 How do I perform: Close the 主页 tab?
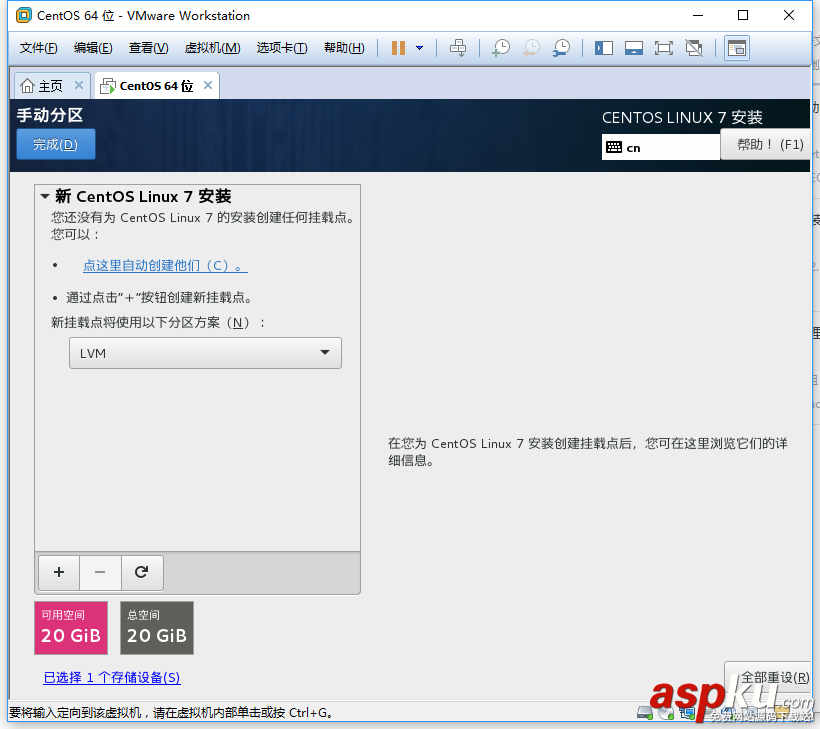point(79,85)
